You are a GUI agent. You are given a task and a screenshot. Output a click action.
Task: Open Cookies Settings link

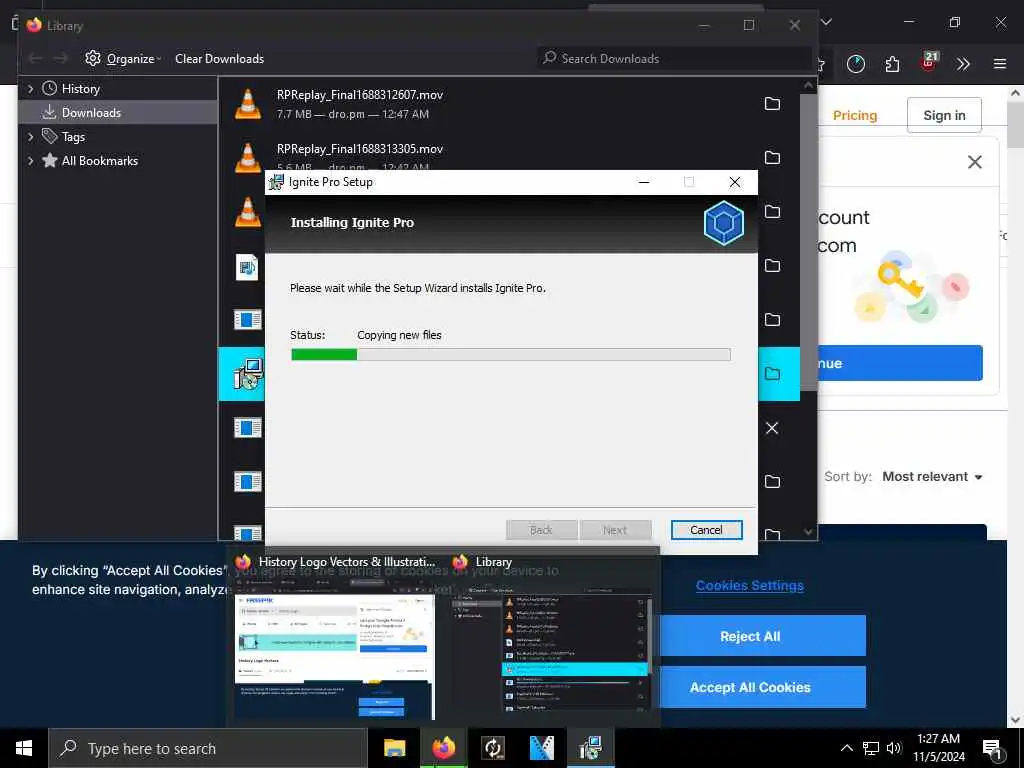click(x=750, y=586)
